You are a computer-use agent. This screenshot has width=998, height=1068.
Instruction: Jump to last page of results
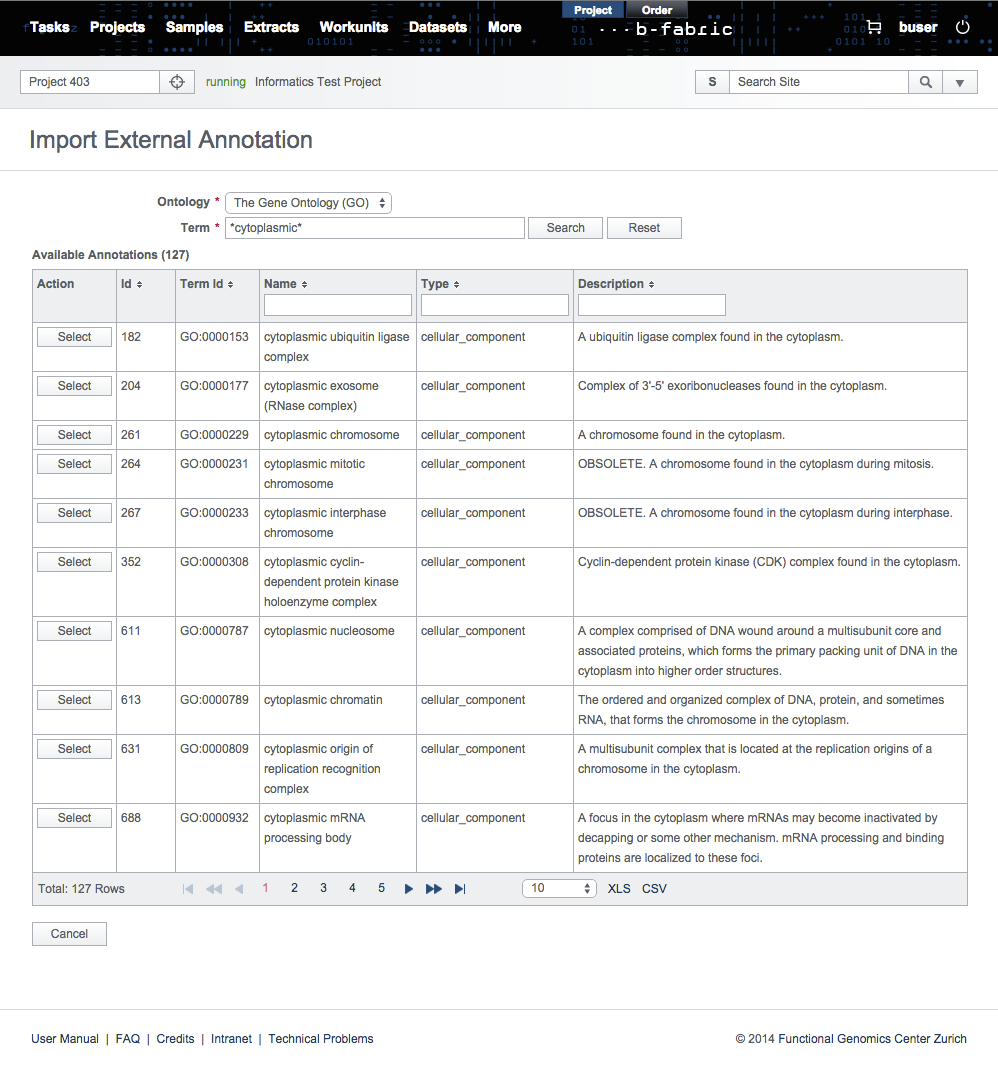[460, 888]
